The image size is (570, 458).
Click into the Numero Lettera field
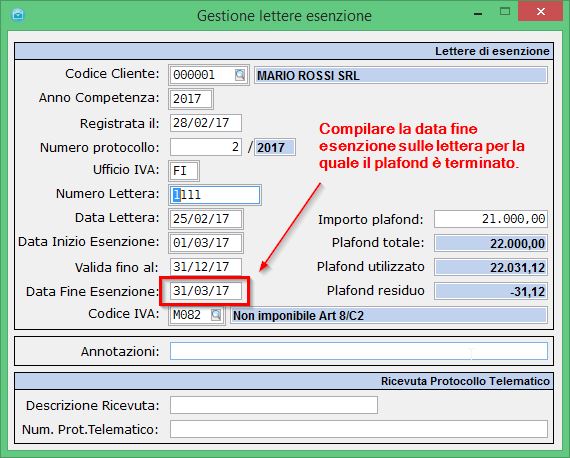(215, 195)
